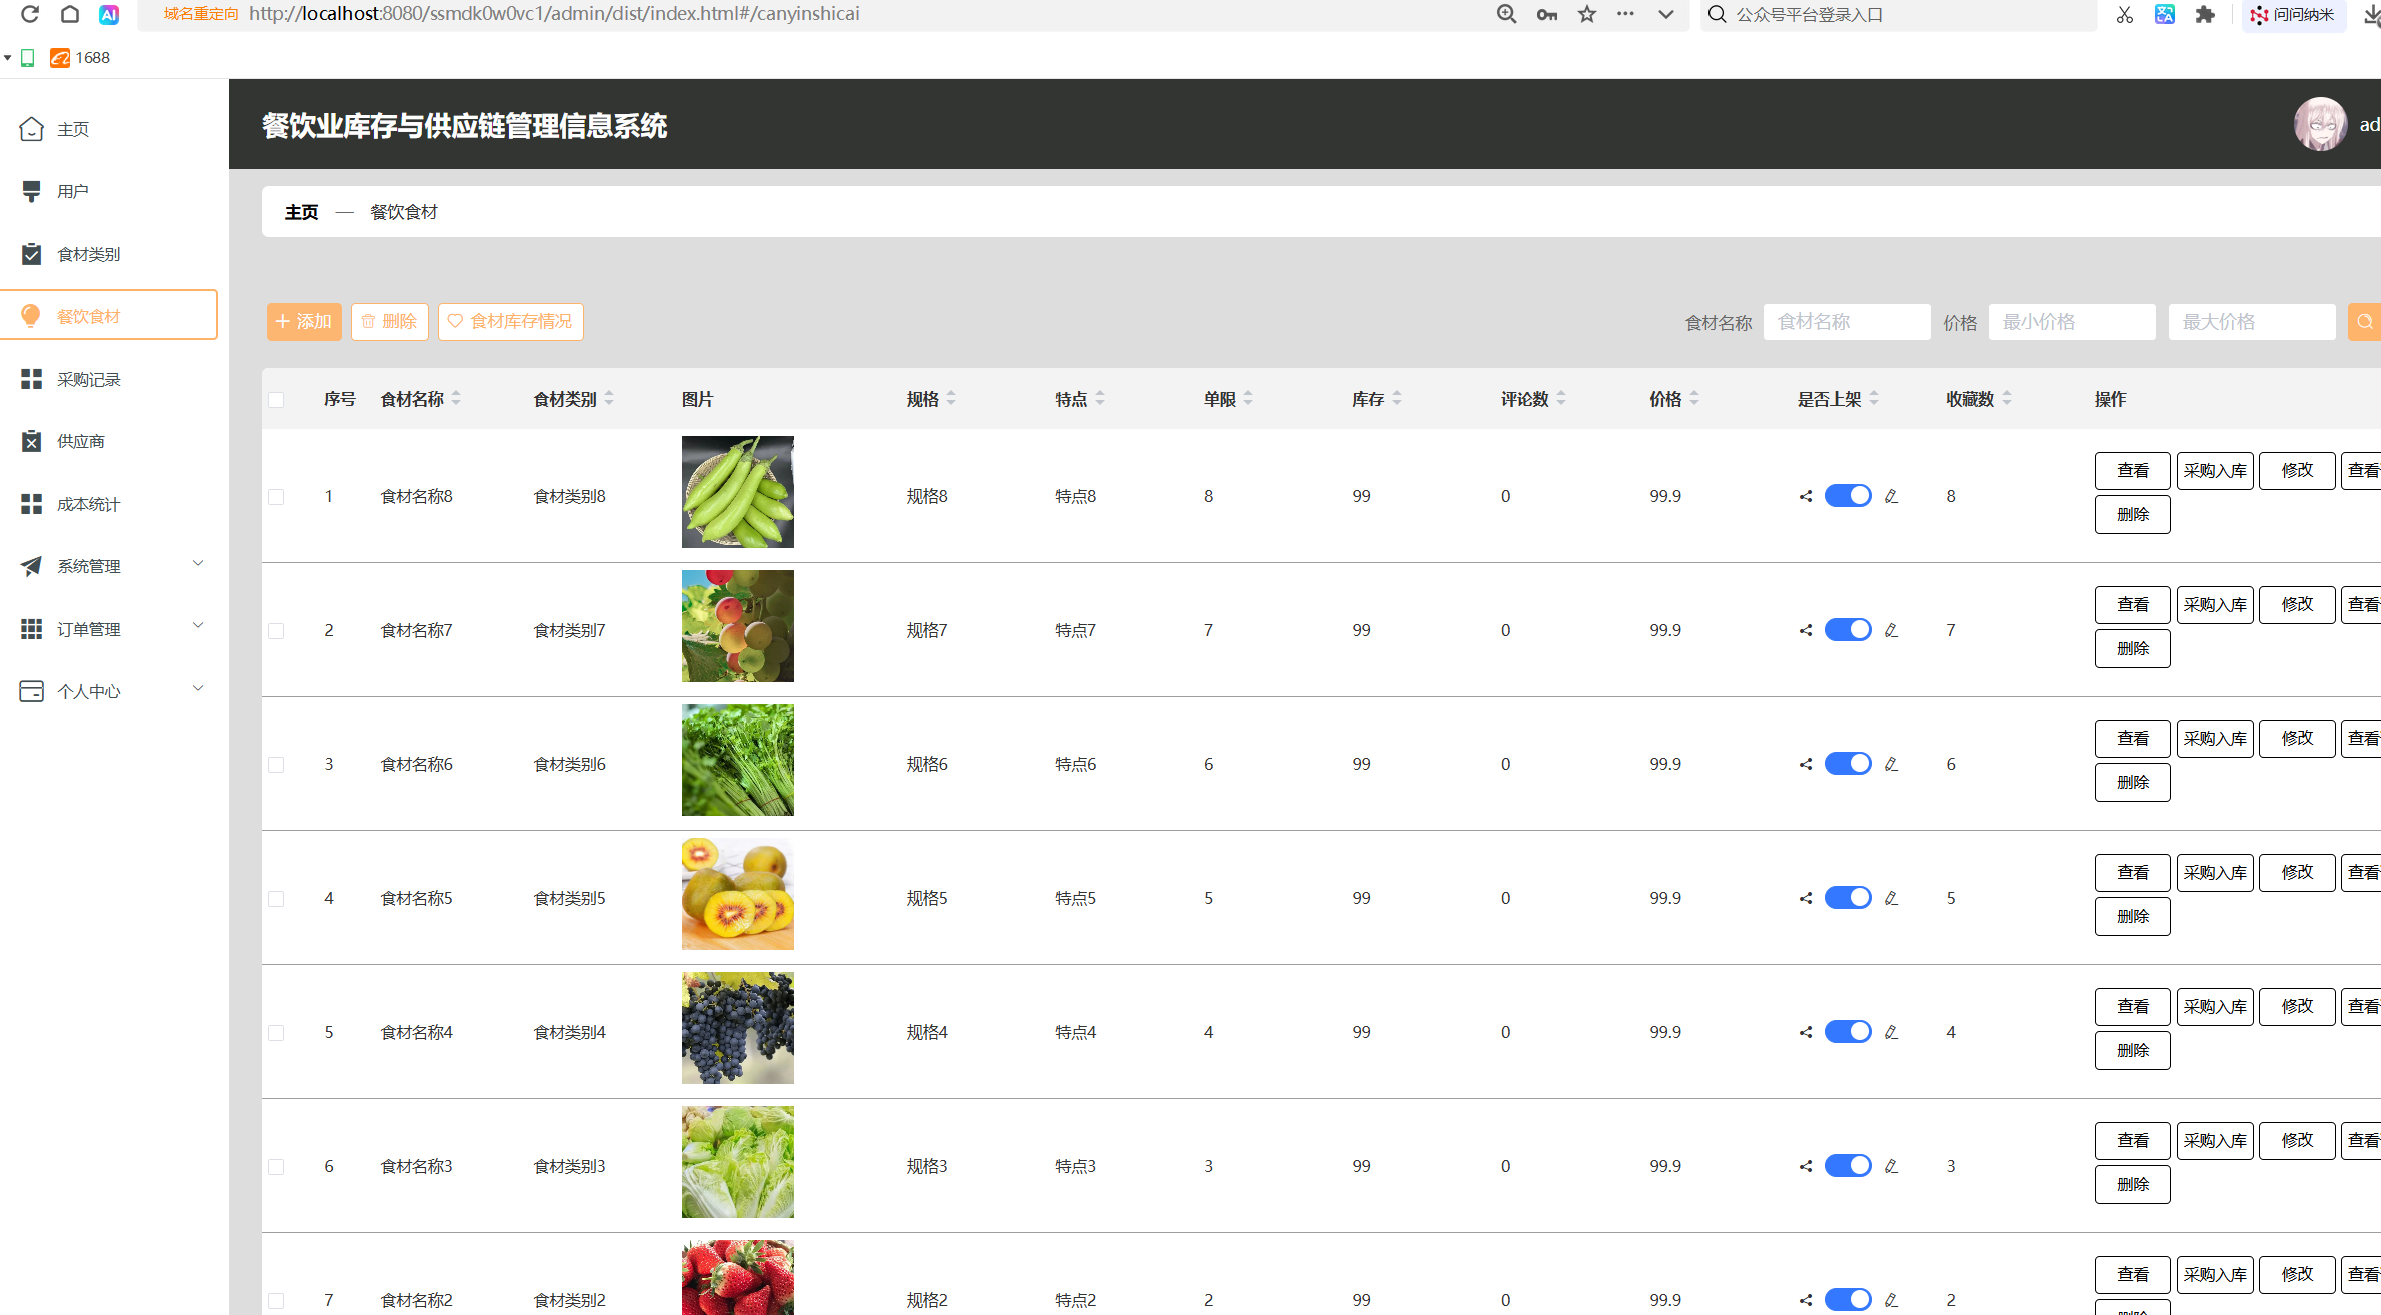Click the scissors screenshot icon
The image size is (2381, 1315).
pos(2125,14)
